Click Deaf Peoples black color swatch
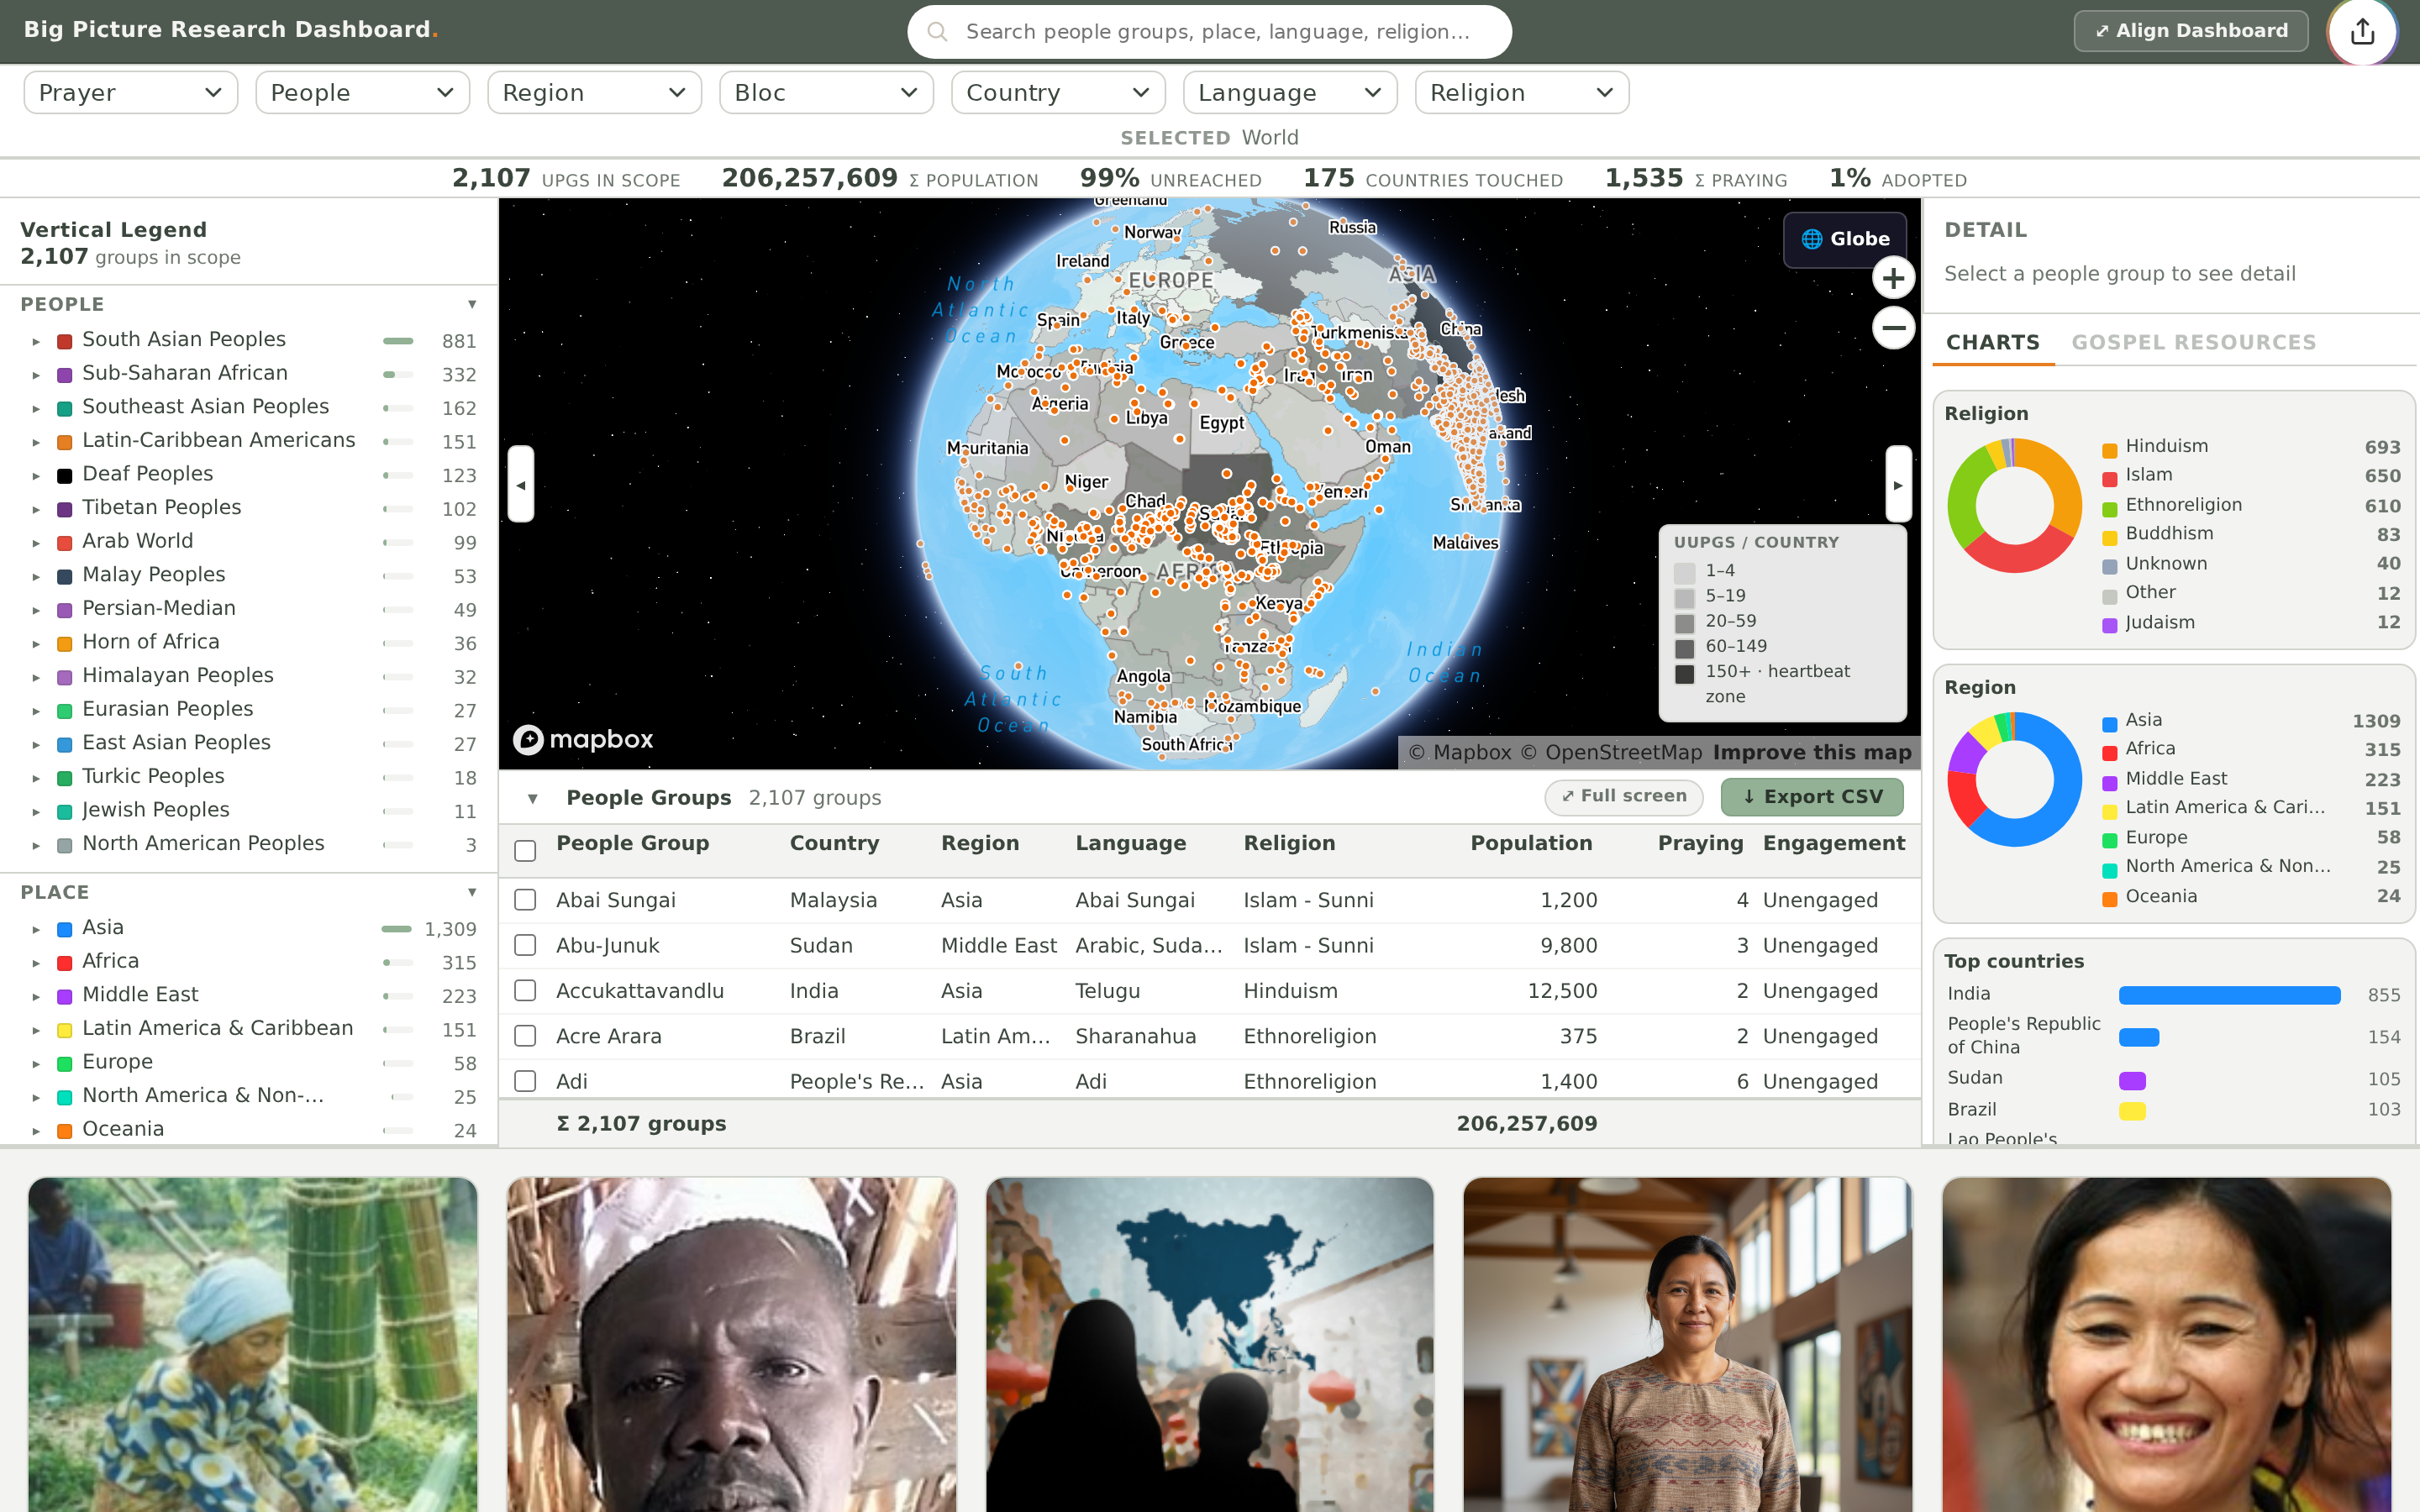The width and height of the screenshot is (2420, 1512). click(x=65, y=476)
